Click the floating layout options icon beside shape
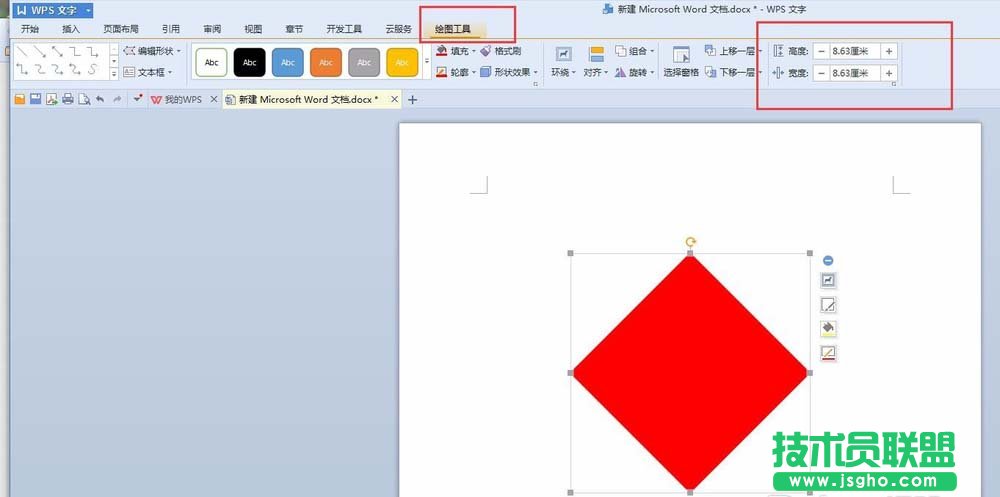 coord(828,281)
